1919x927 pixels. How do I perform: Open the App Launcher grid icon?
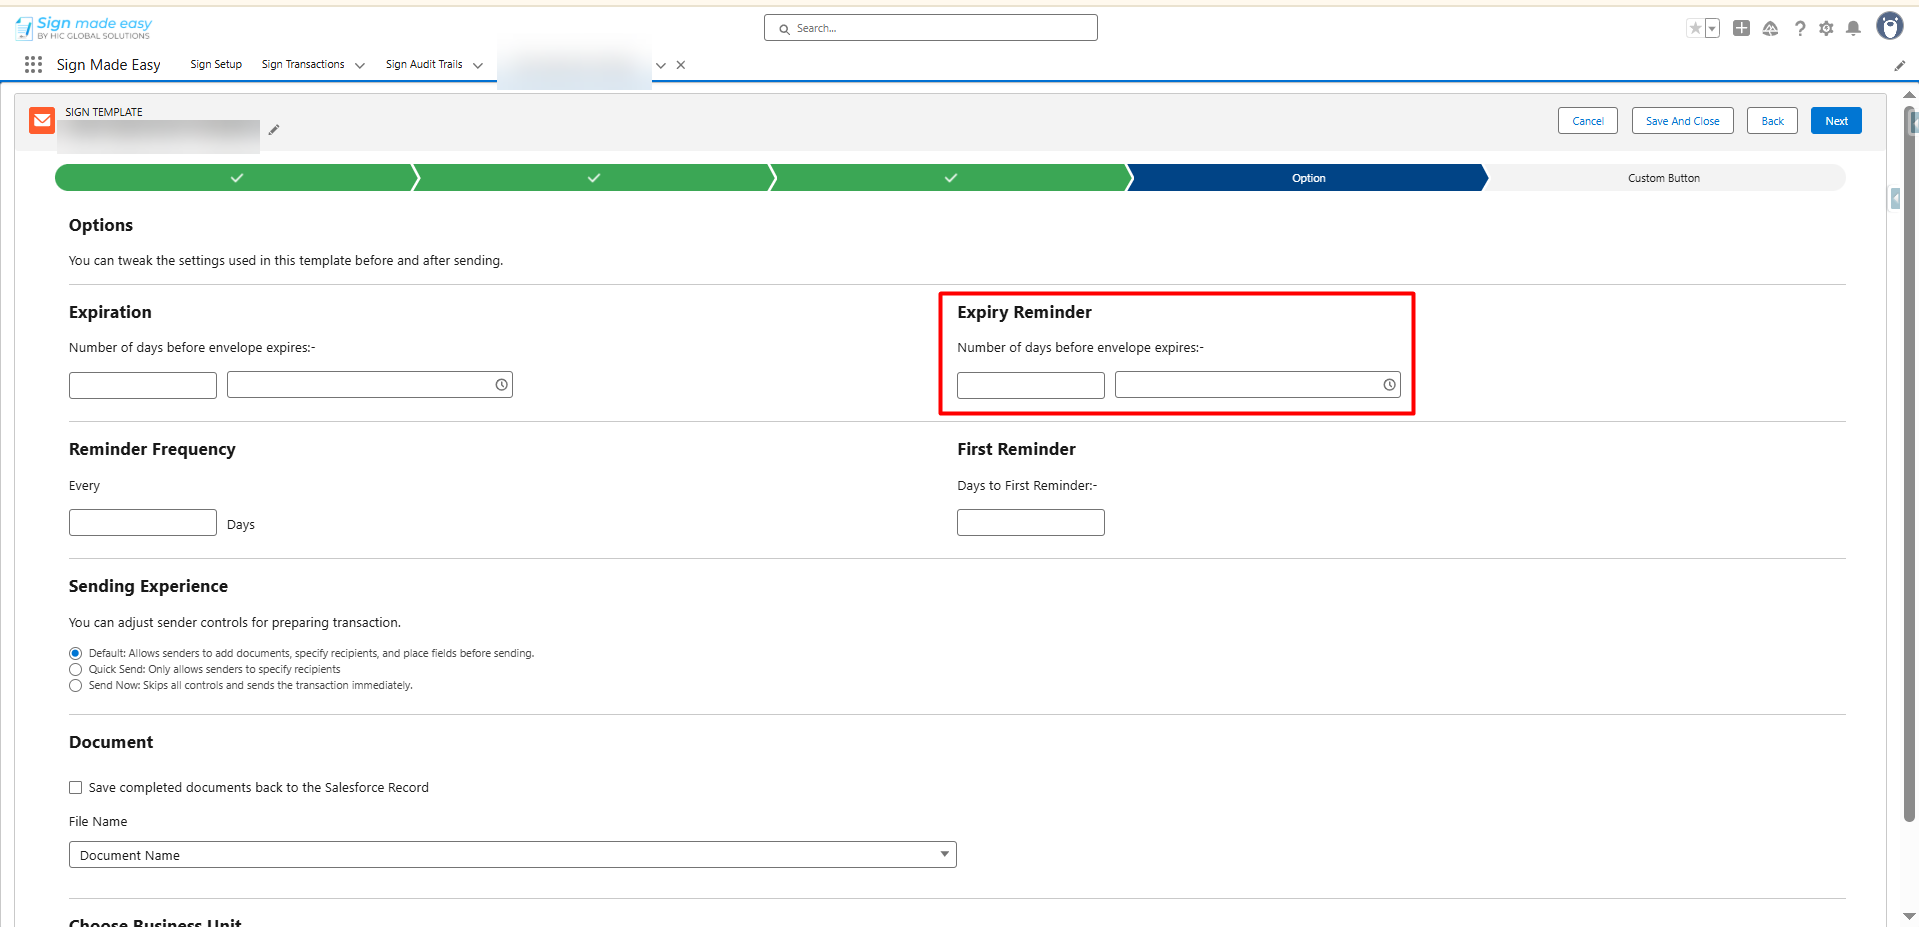tap(33, 65)
